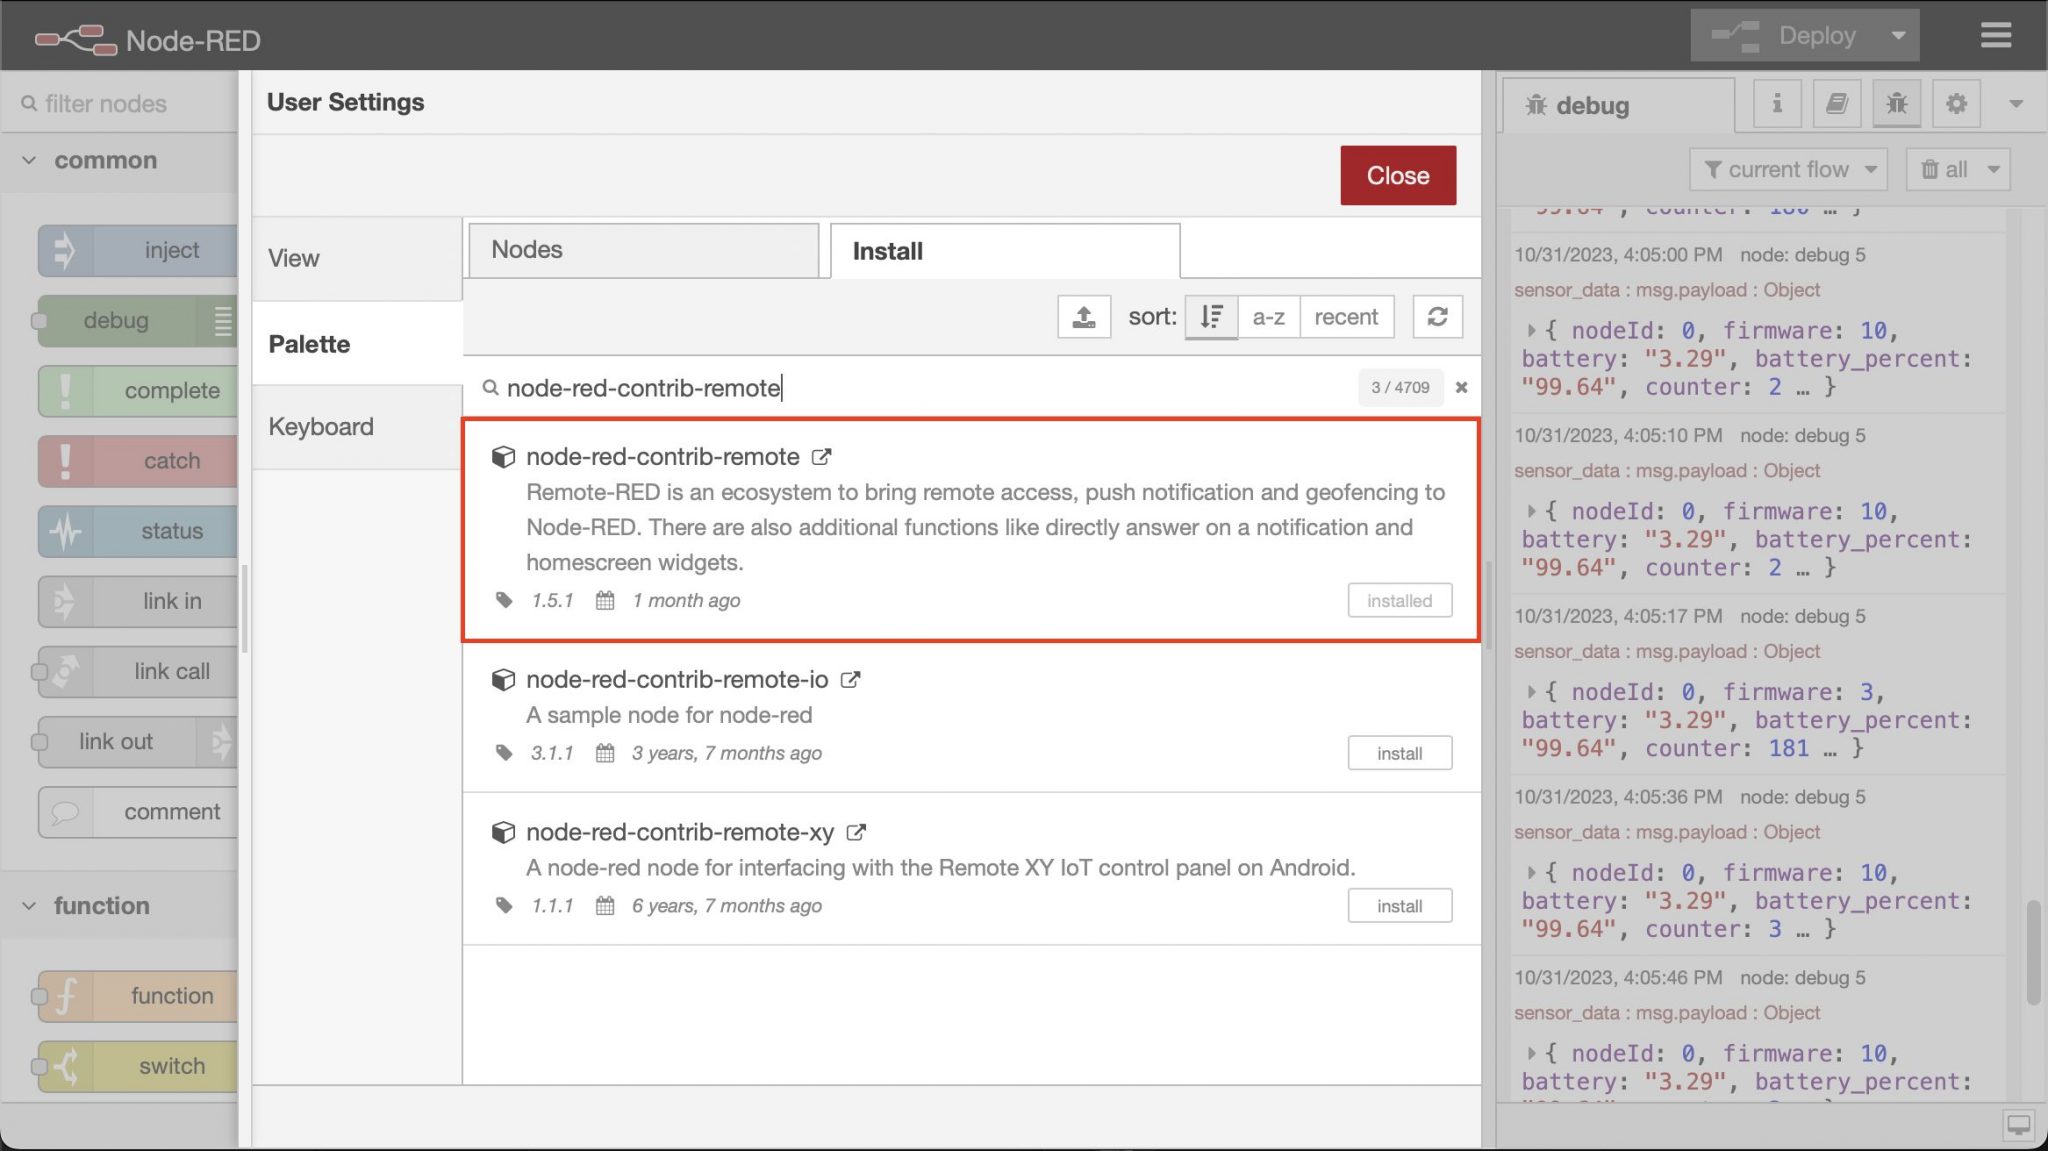
Task: Install node-red-contrib-remote-io module
Action: pyautogui.click(x=1399, y=754)
